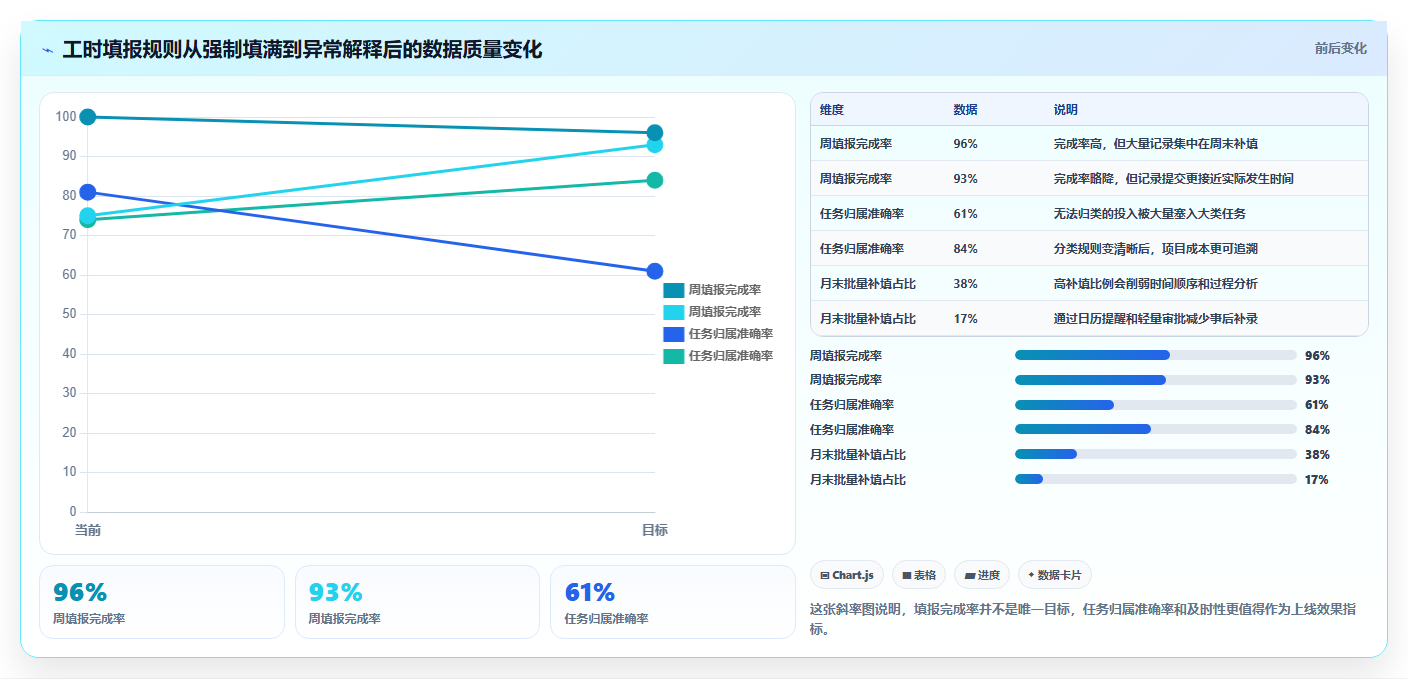The image size is (1408, 679).
Task: Toggle dark teal 周填报完成率 legend swatch
Action: point(673,290)
